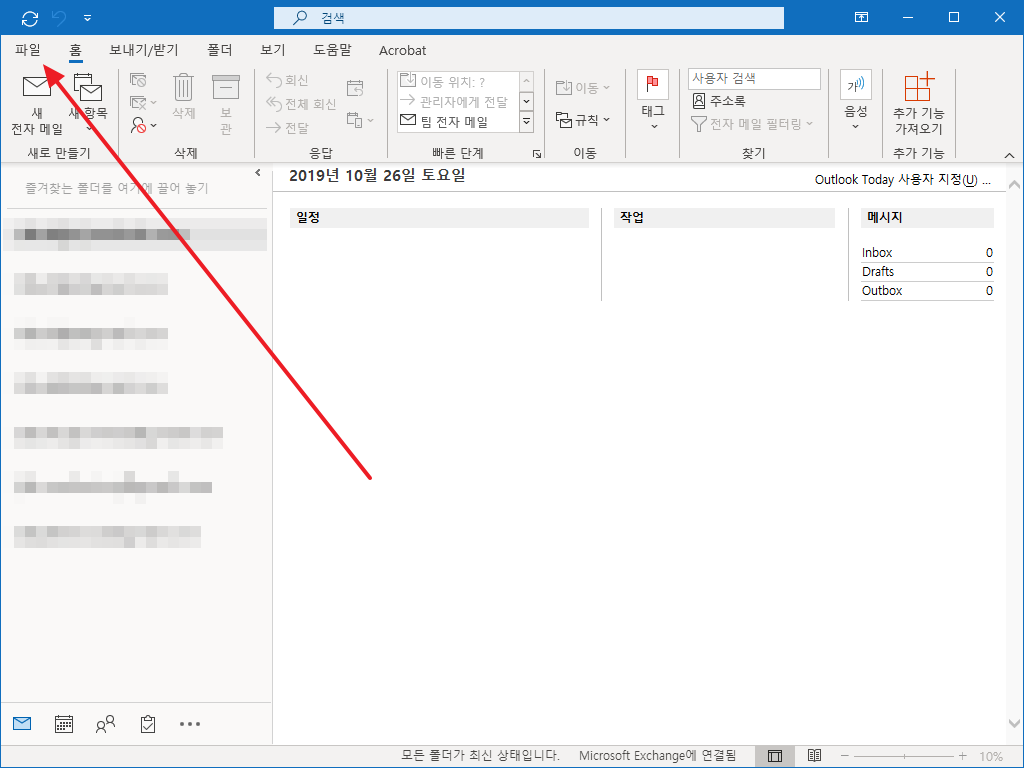Viewport: 1024px width, 768px height.
Task: Open the 도움말 ribbon tab
Action: tap(332, 50)
